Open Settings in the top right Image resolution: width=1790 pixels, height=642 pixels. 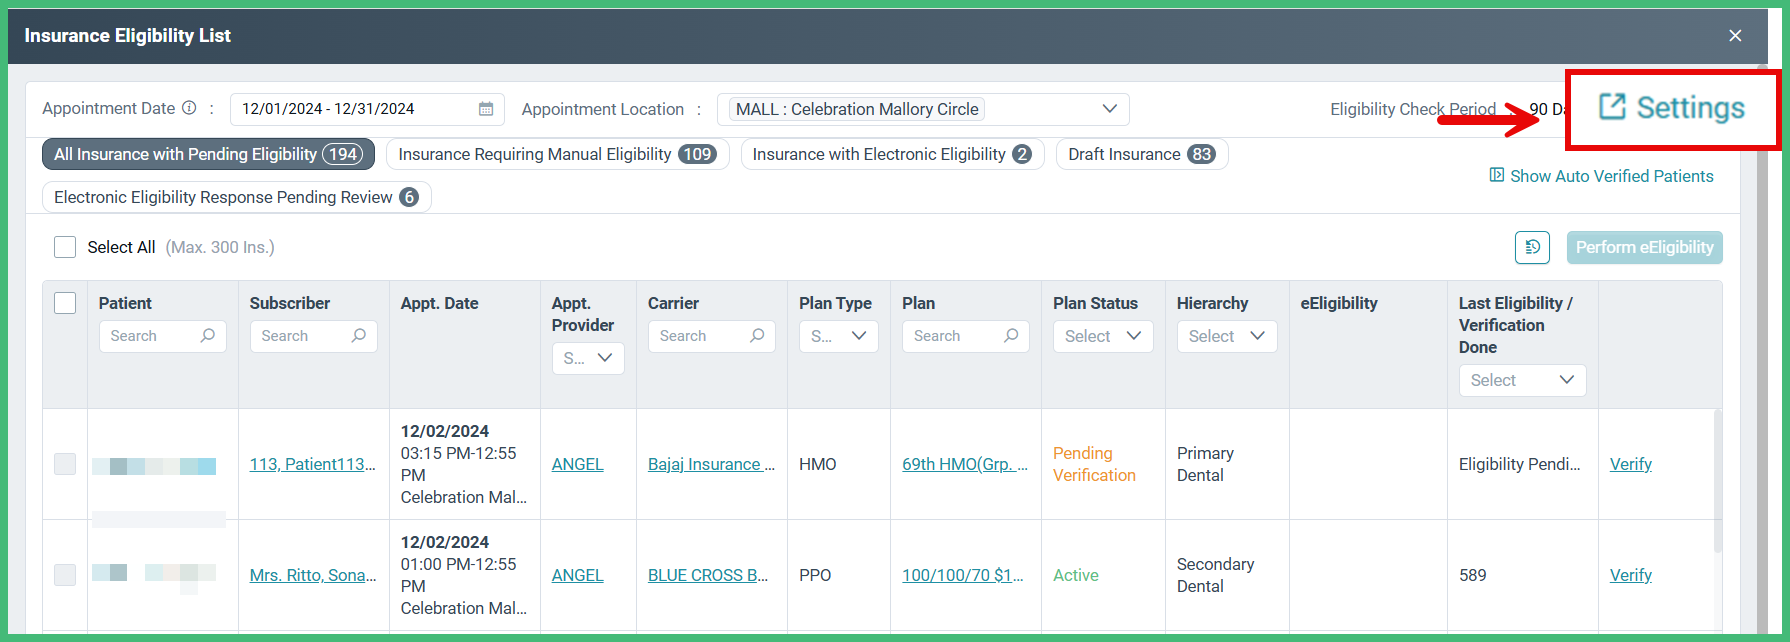(x=1672, y=107)
